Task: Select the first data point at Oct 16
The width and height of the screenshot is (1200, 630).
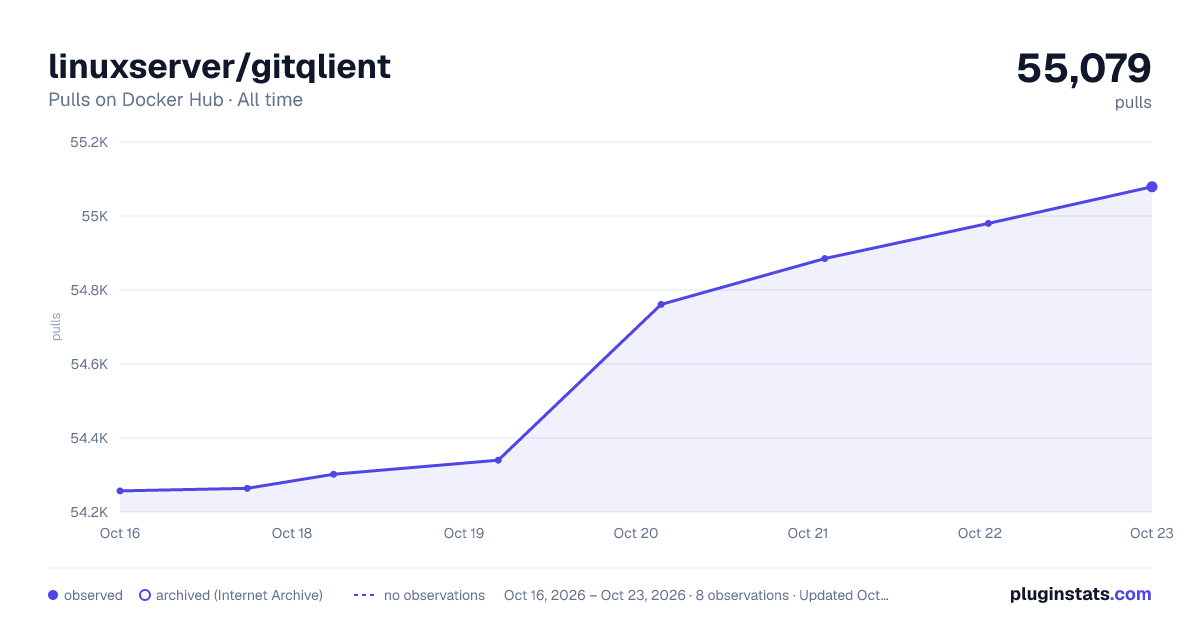Action: click(x=120, y=491)
